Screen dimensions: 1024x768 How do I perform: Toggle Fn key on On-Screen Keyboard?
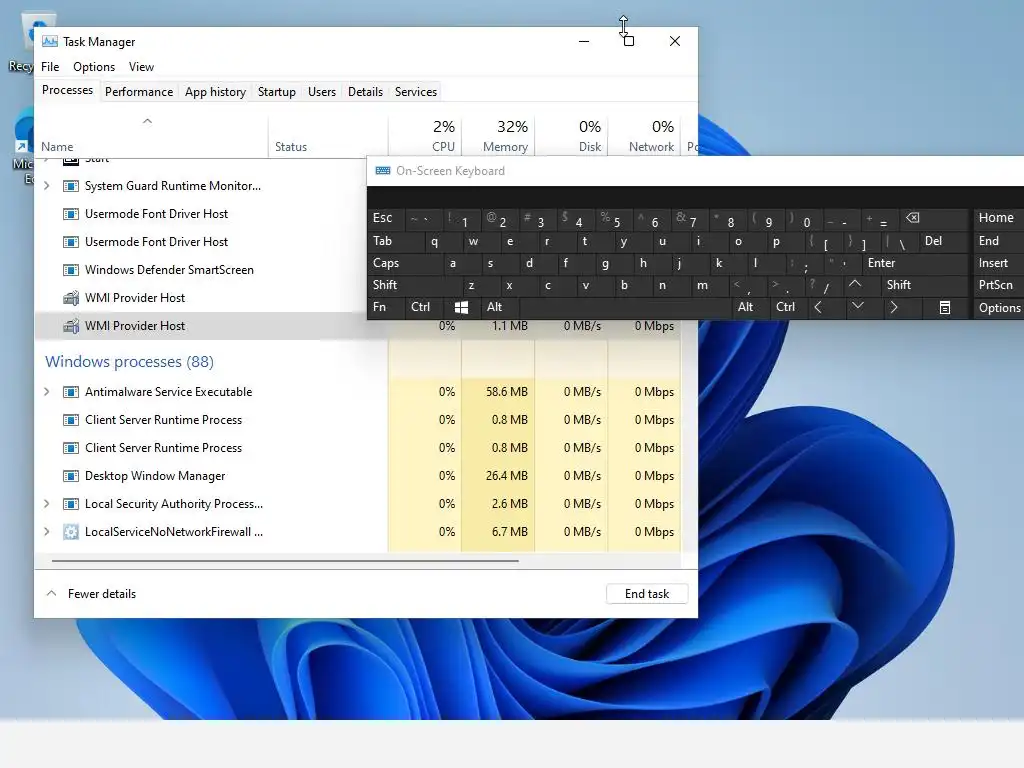(386, 307)
